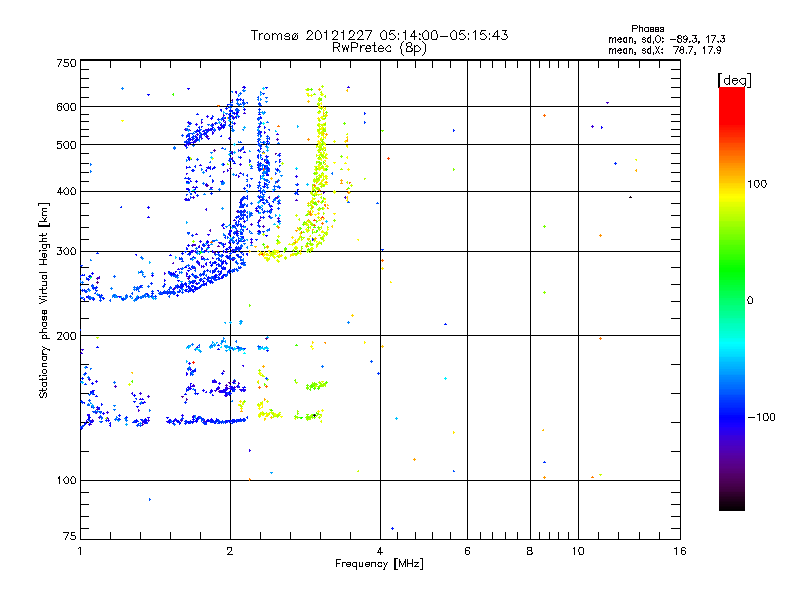Click y-axis tick label '750'
This screenshot has width=800, height=600.
tap(67, 63)
